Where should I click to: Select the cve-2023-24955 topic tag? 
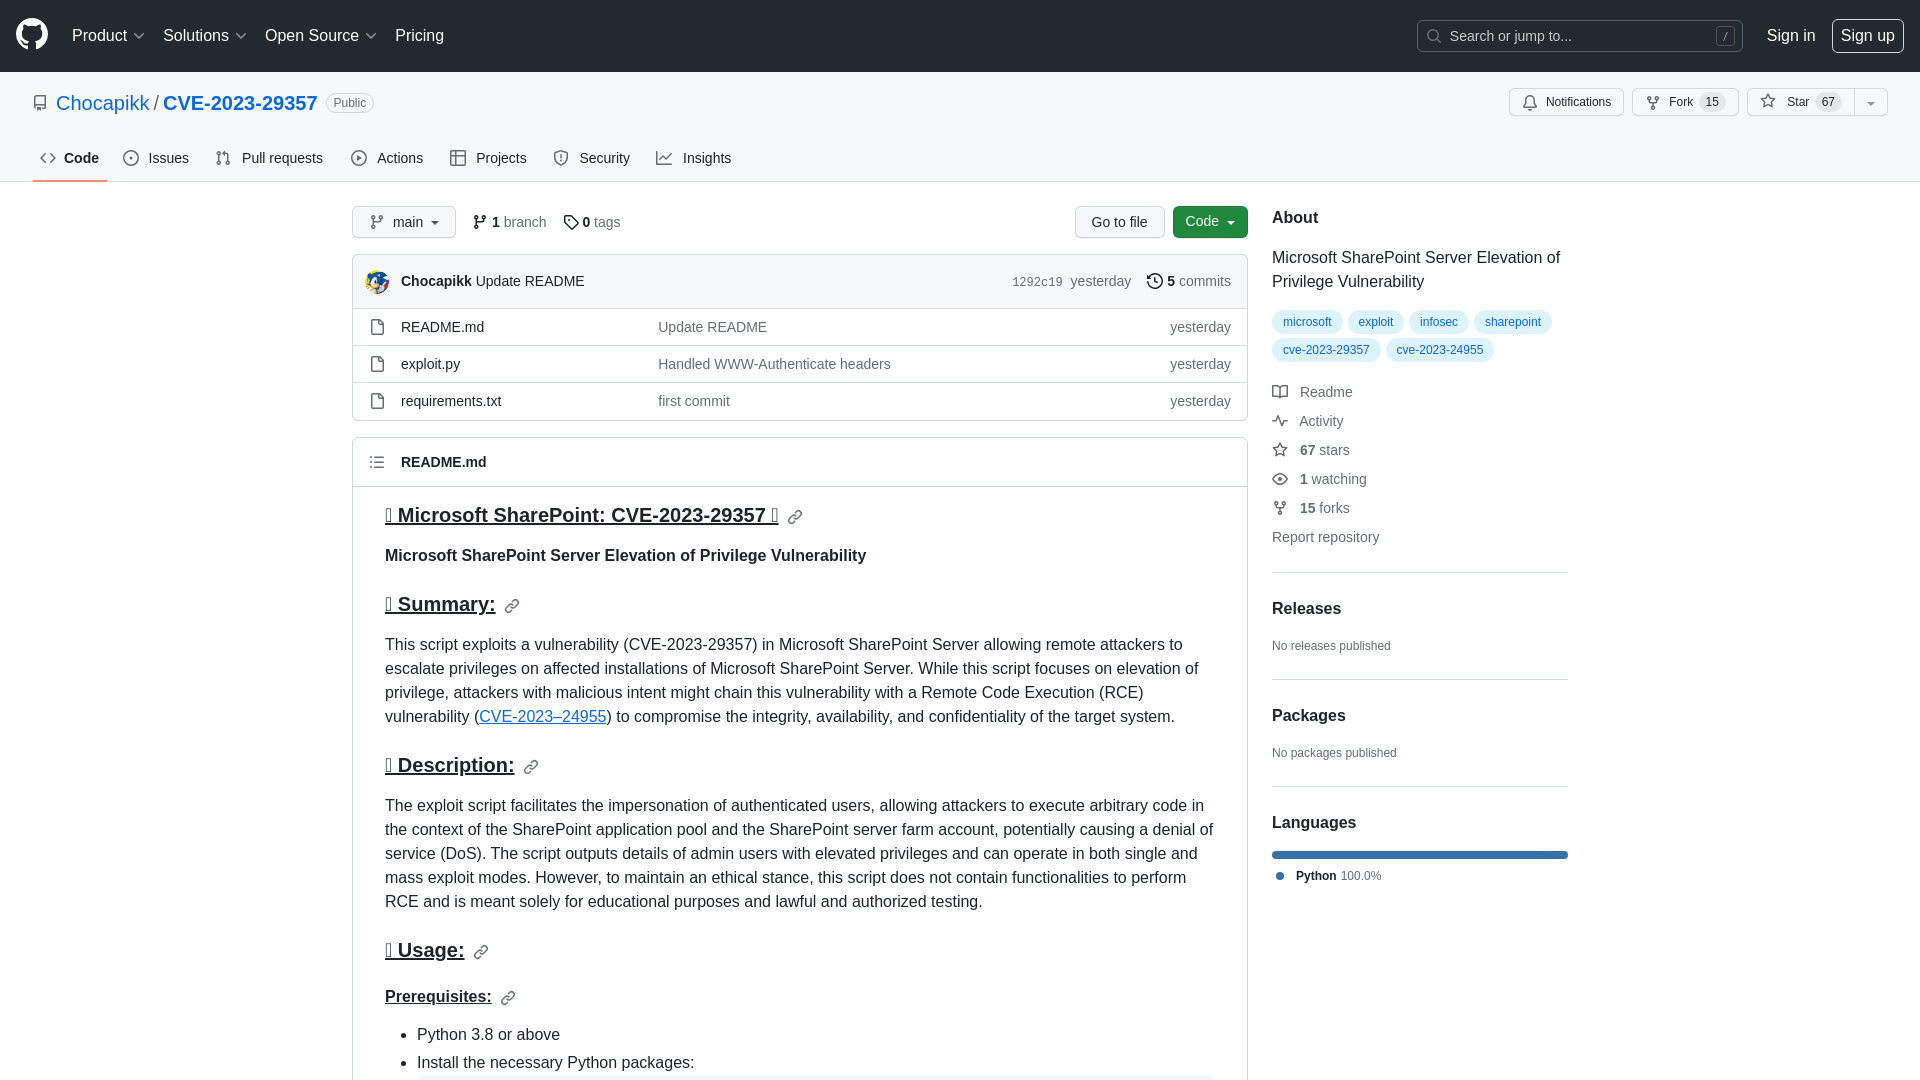(1440, 350)
